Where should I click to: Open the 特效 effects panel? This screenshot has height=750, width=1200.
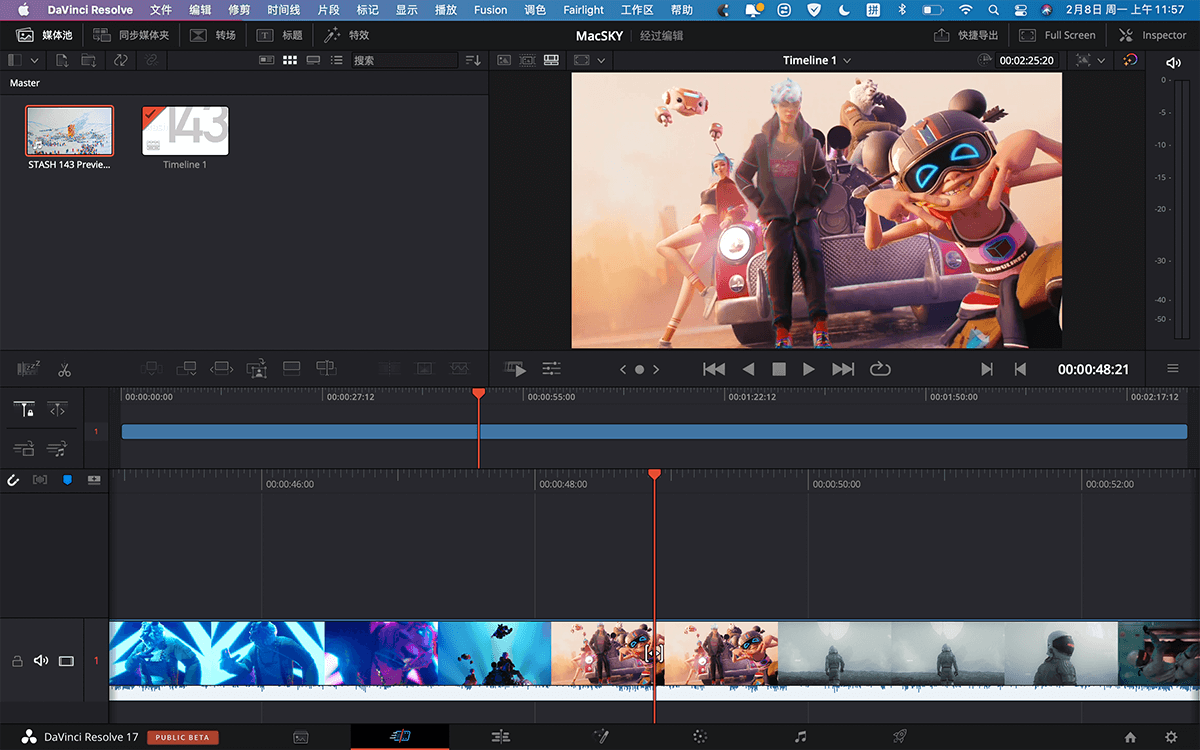(x=346, y=35)
